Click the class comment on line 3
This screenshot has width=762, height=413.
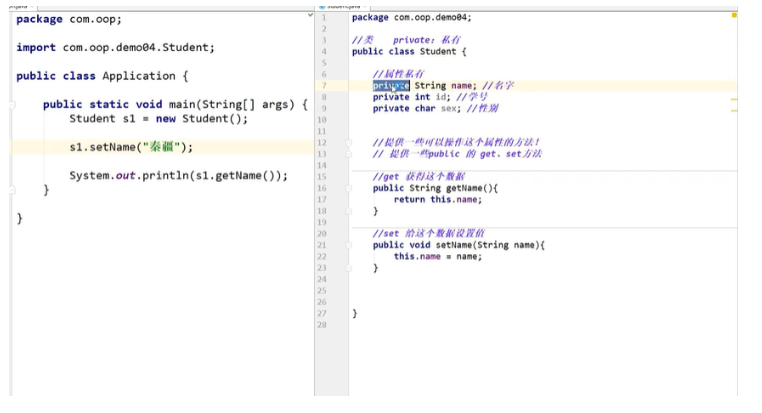pyautogui.click(x=406, y=40)
